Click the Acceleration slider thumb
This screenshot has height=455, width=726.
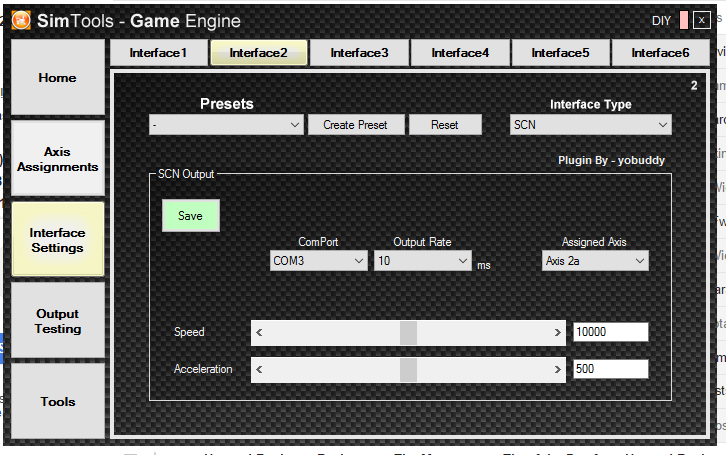coord(408,369)
